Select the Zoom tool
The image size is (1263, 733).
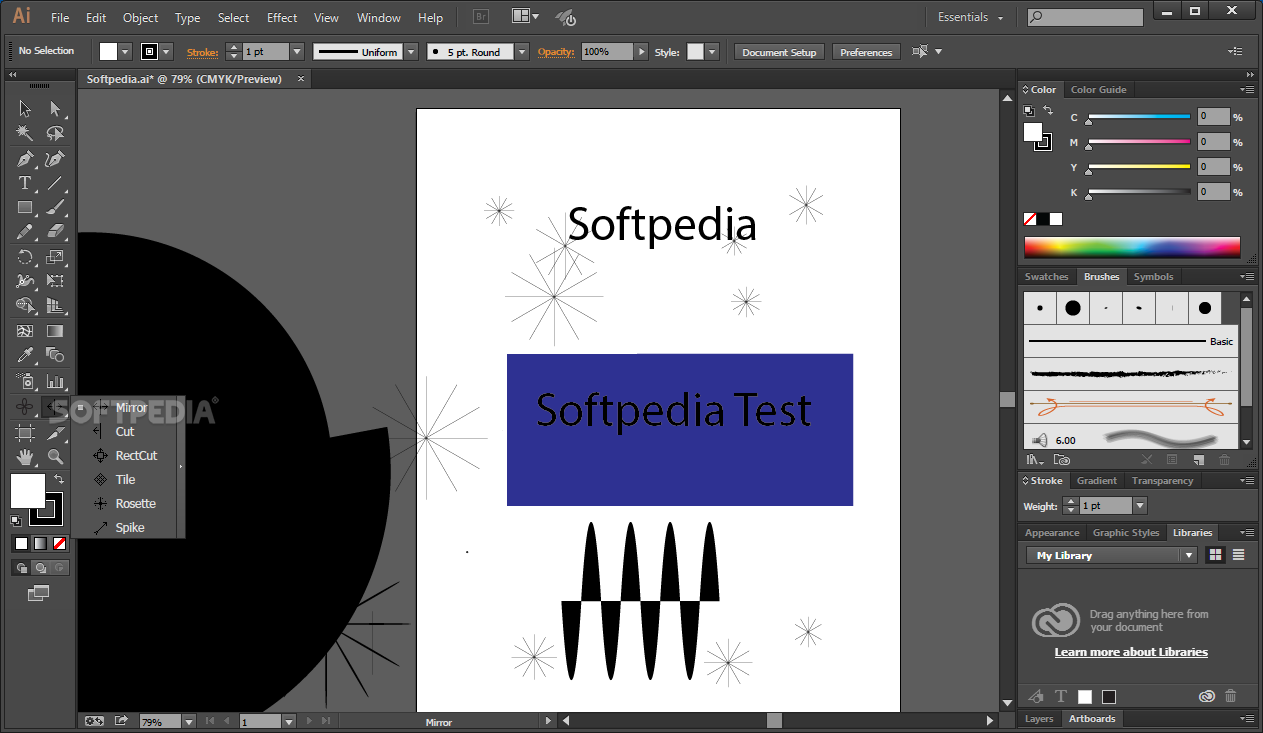(55, 457)
